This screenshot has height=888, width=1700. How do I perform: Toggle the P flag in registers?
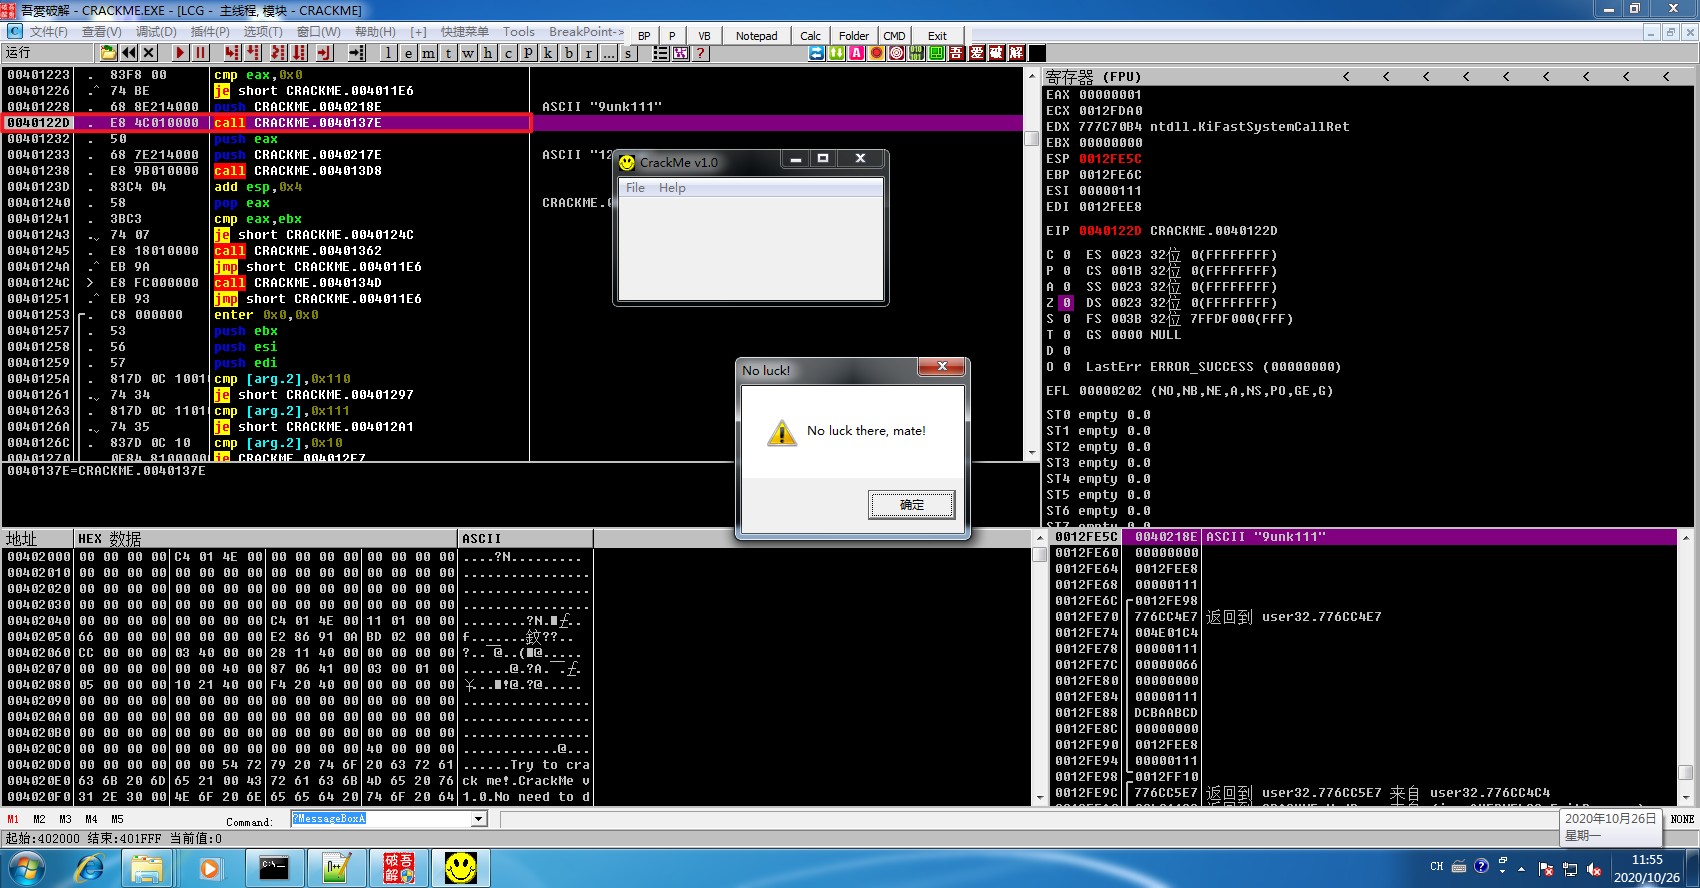pos(1066,271)
